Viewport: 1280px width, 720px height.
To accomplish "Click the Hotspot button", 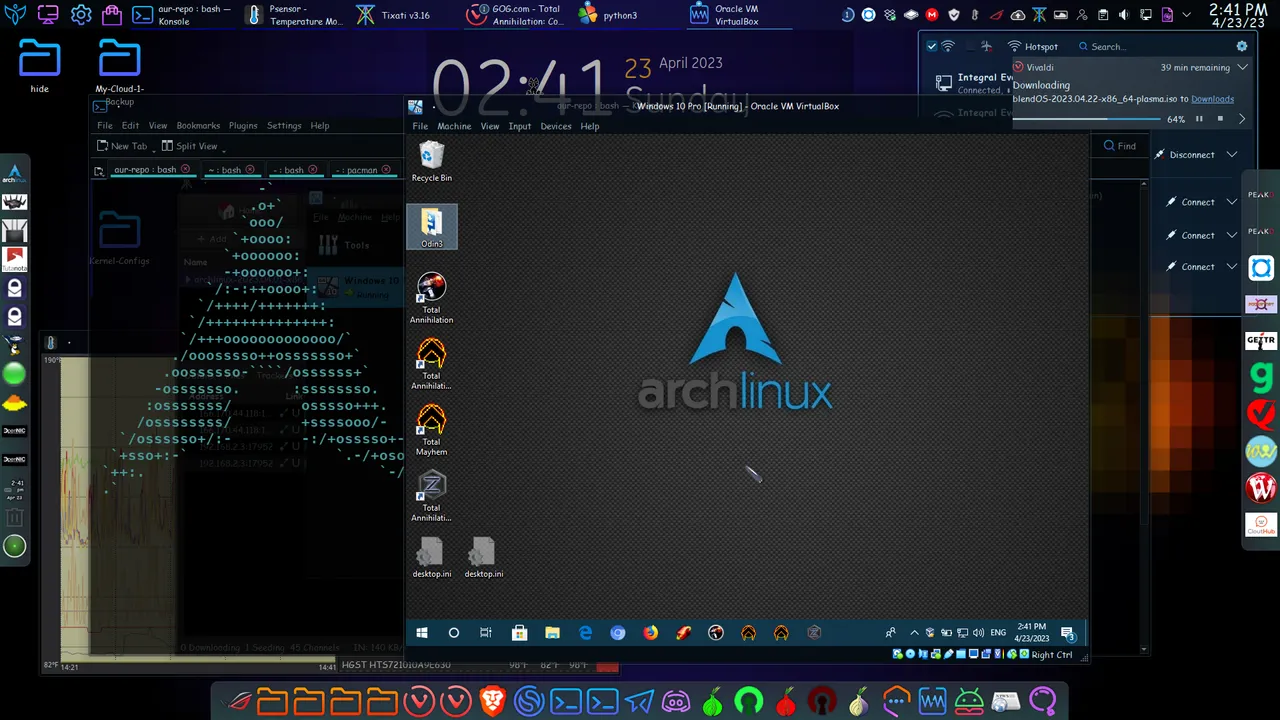I will (x=1032, y=46).
